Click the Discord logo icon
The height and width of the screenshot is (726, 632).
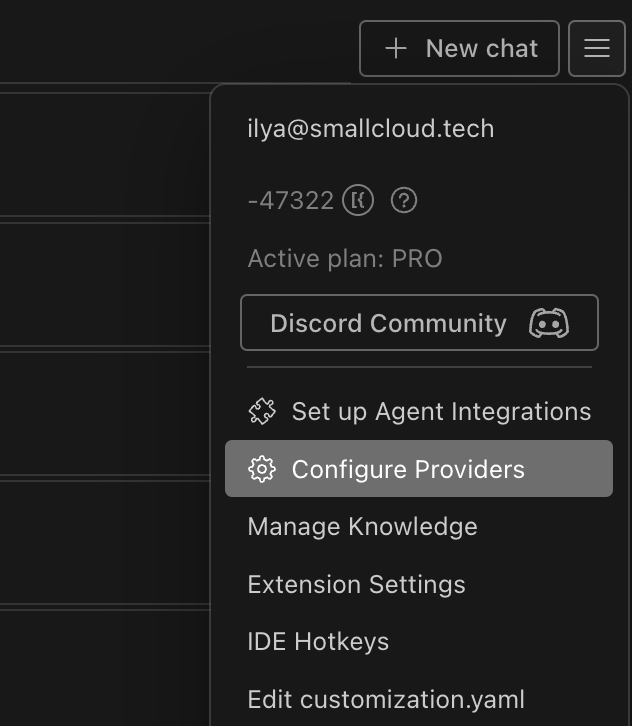tap(549, 323)
